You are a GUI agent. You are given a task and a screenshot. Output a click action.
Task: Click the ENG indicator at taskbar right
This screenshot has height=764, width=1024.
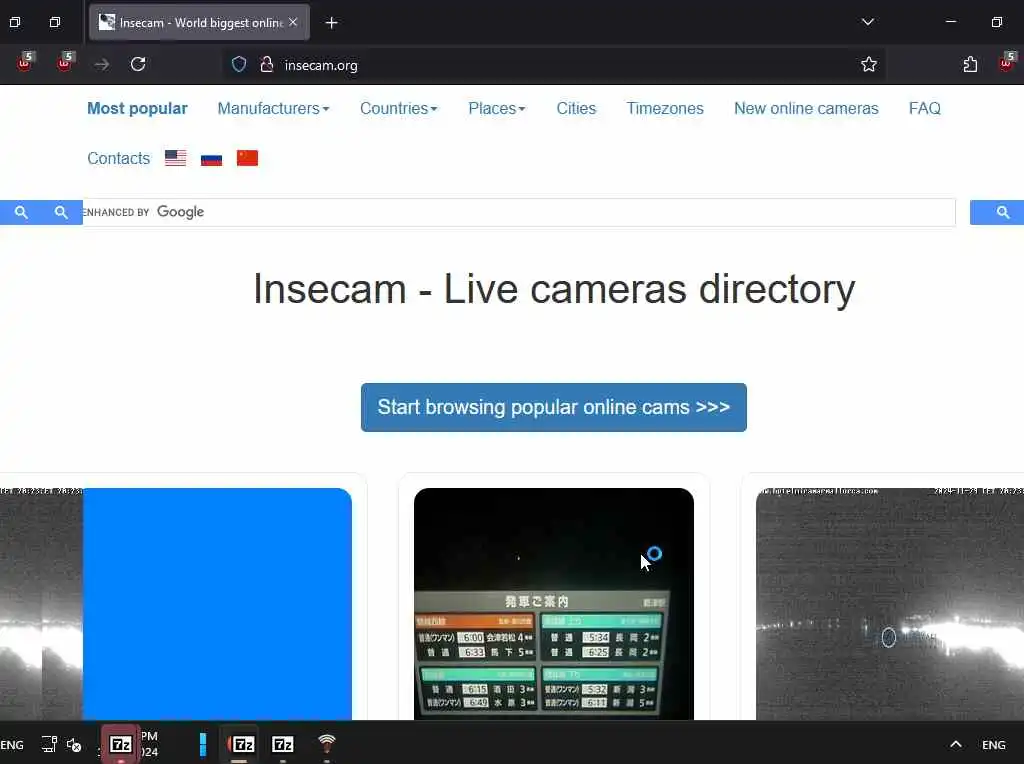click(x=993, y=745)
